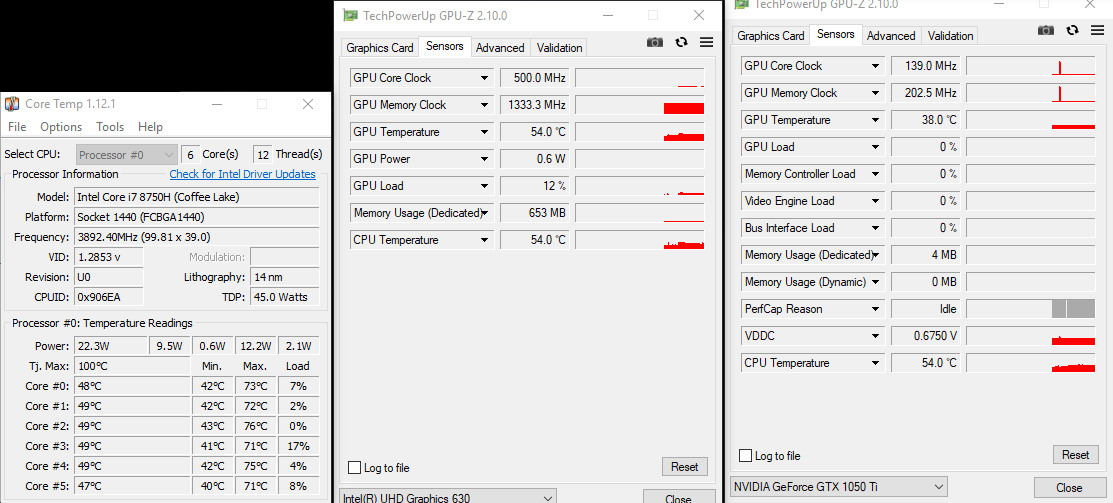Open Check for Intel Driver Updates link
This screenshot has width=1113, height=503.
point(243,174)
